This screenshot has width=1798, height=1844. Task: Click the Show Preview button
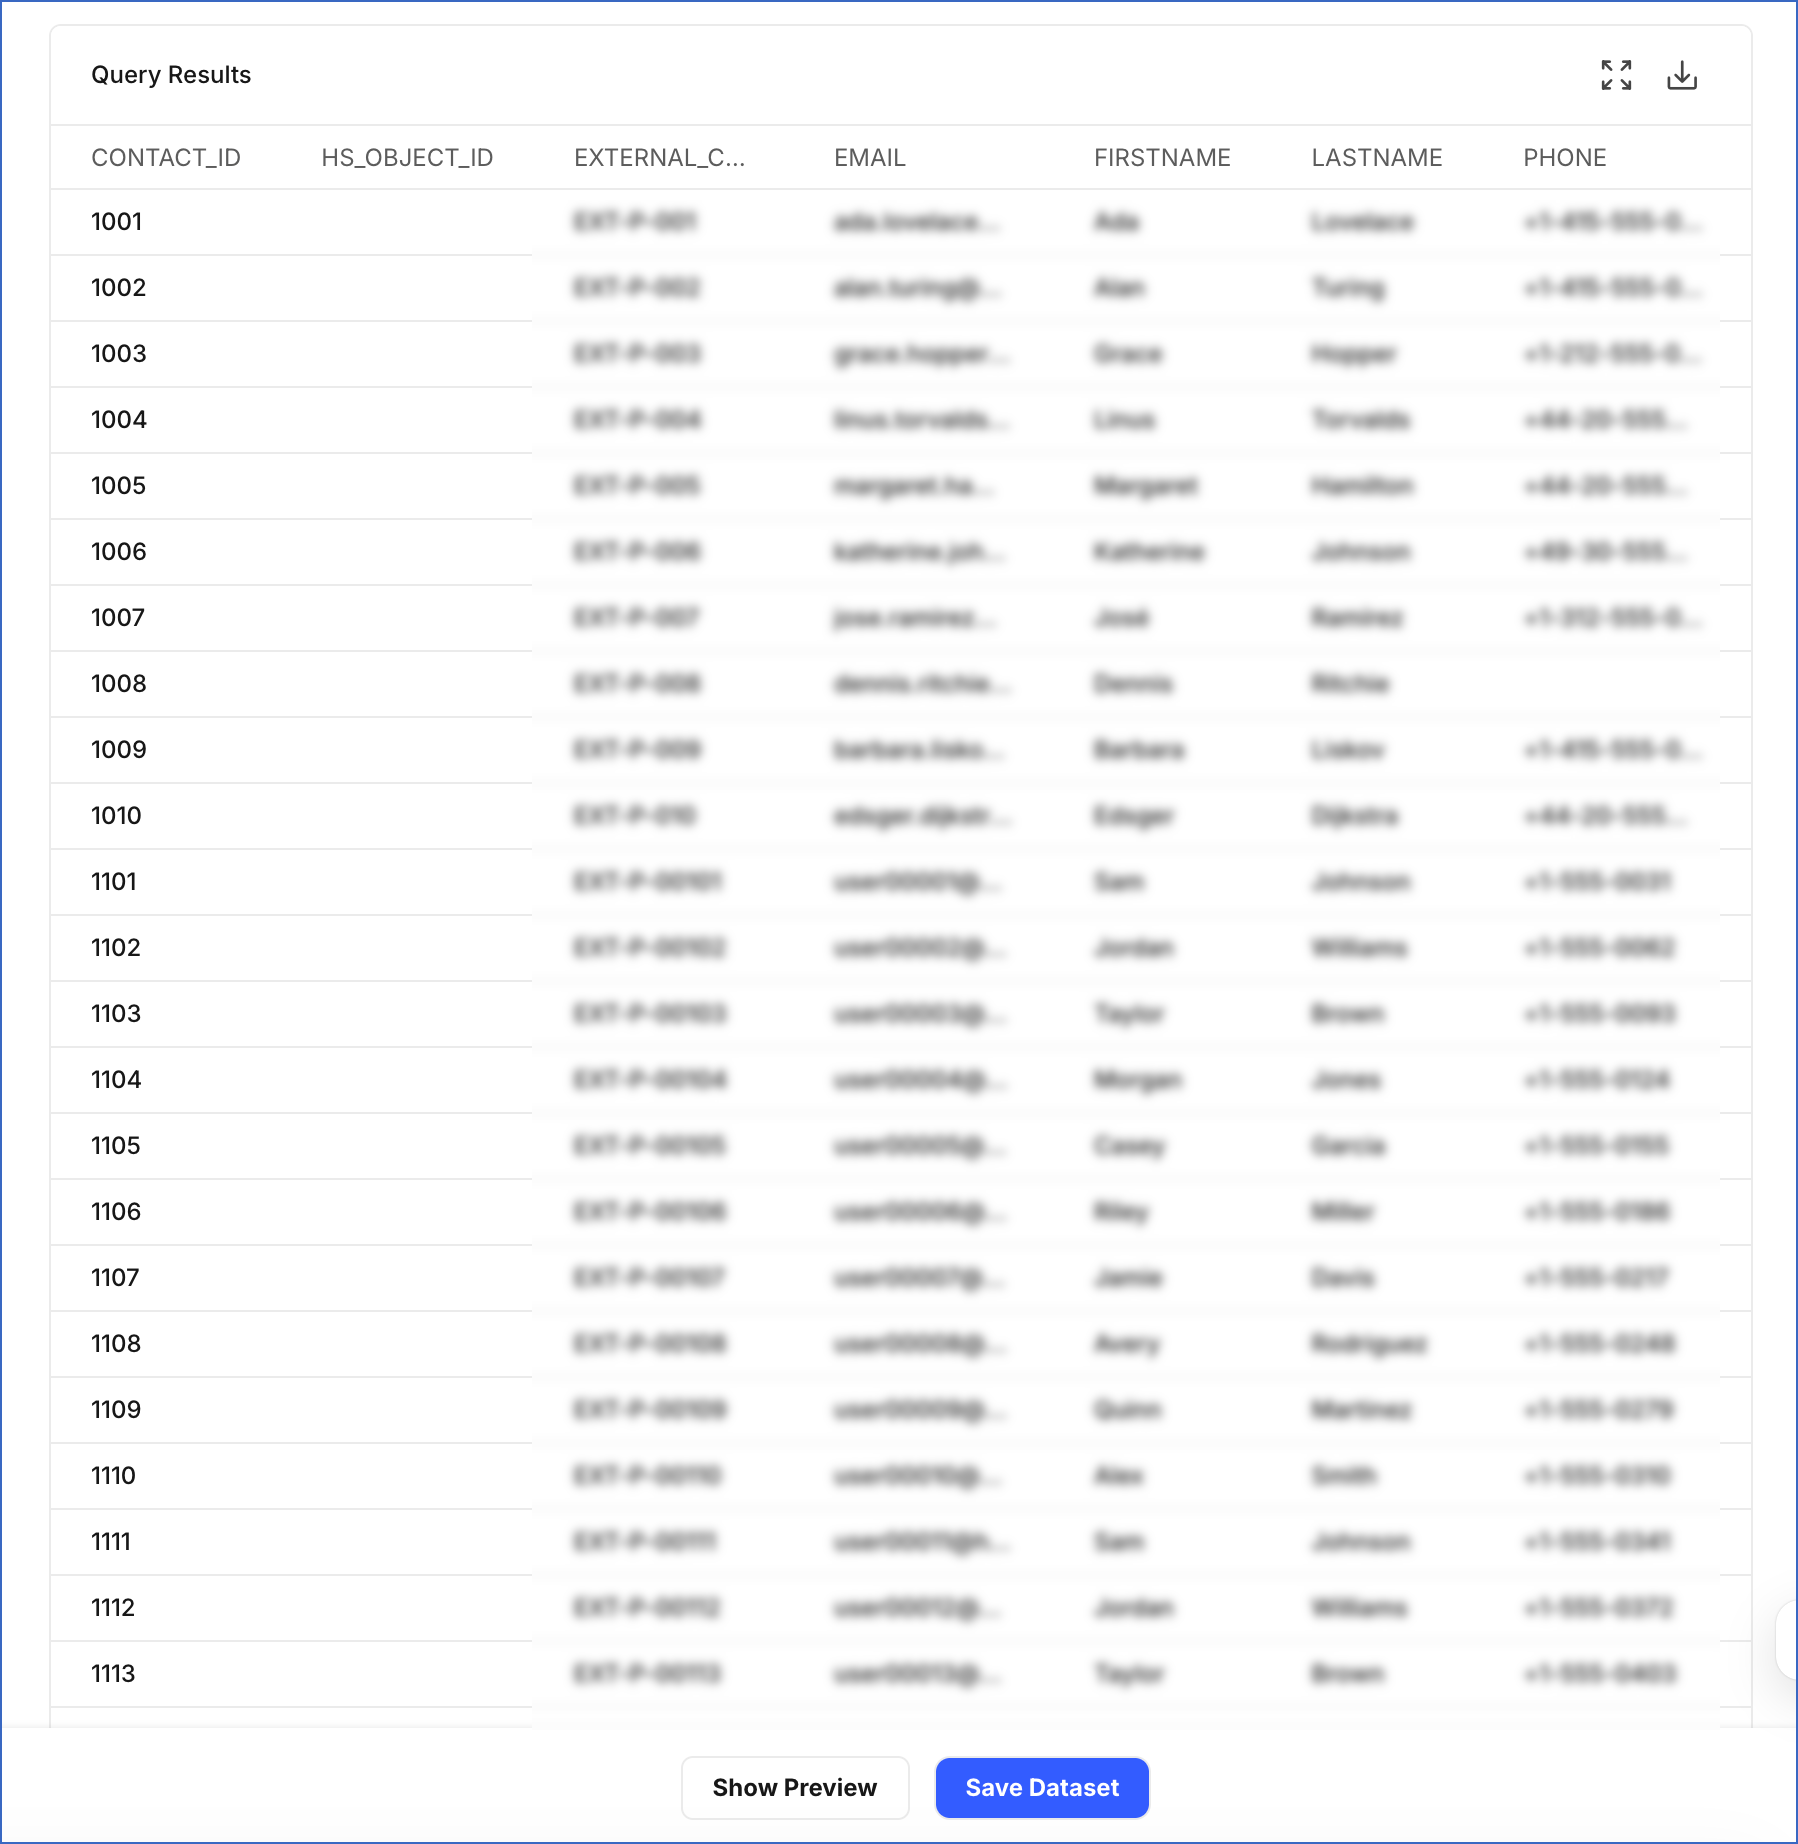(x=795, y=1787)
